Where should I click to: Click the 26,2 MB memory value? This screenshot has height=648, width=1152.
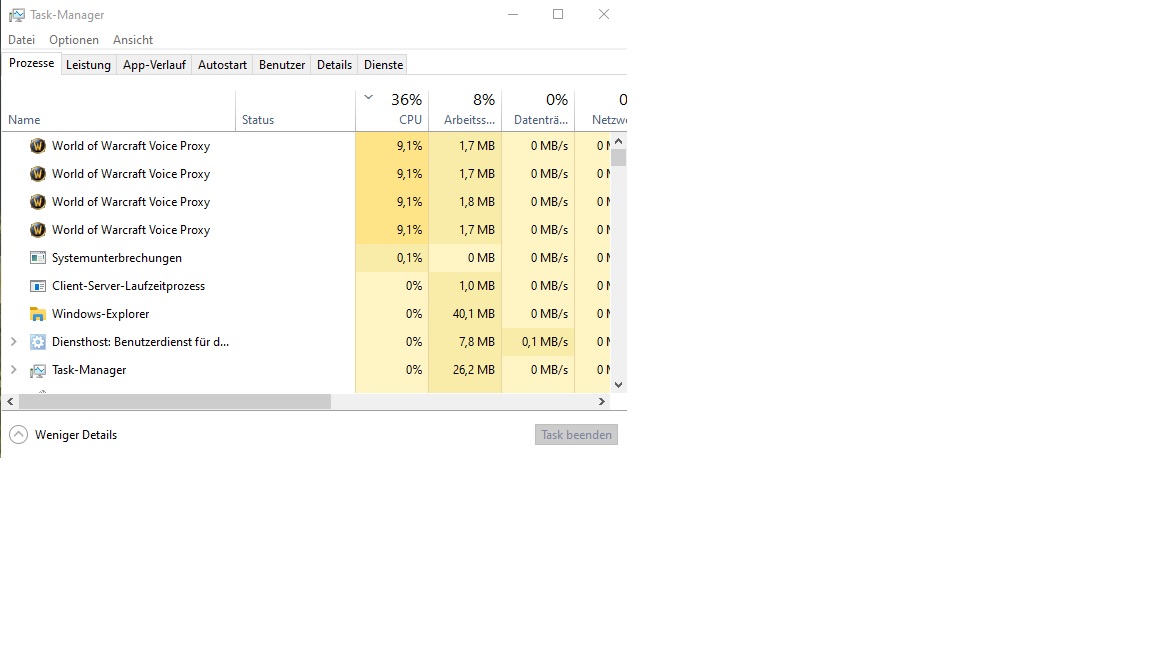tap(473, 370)
